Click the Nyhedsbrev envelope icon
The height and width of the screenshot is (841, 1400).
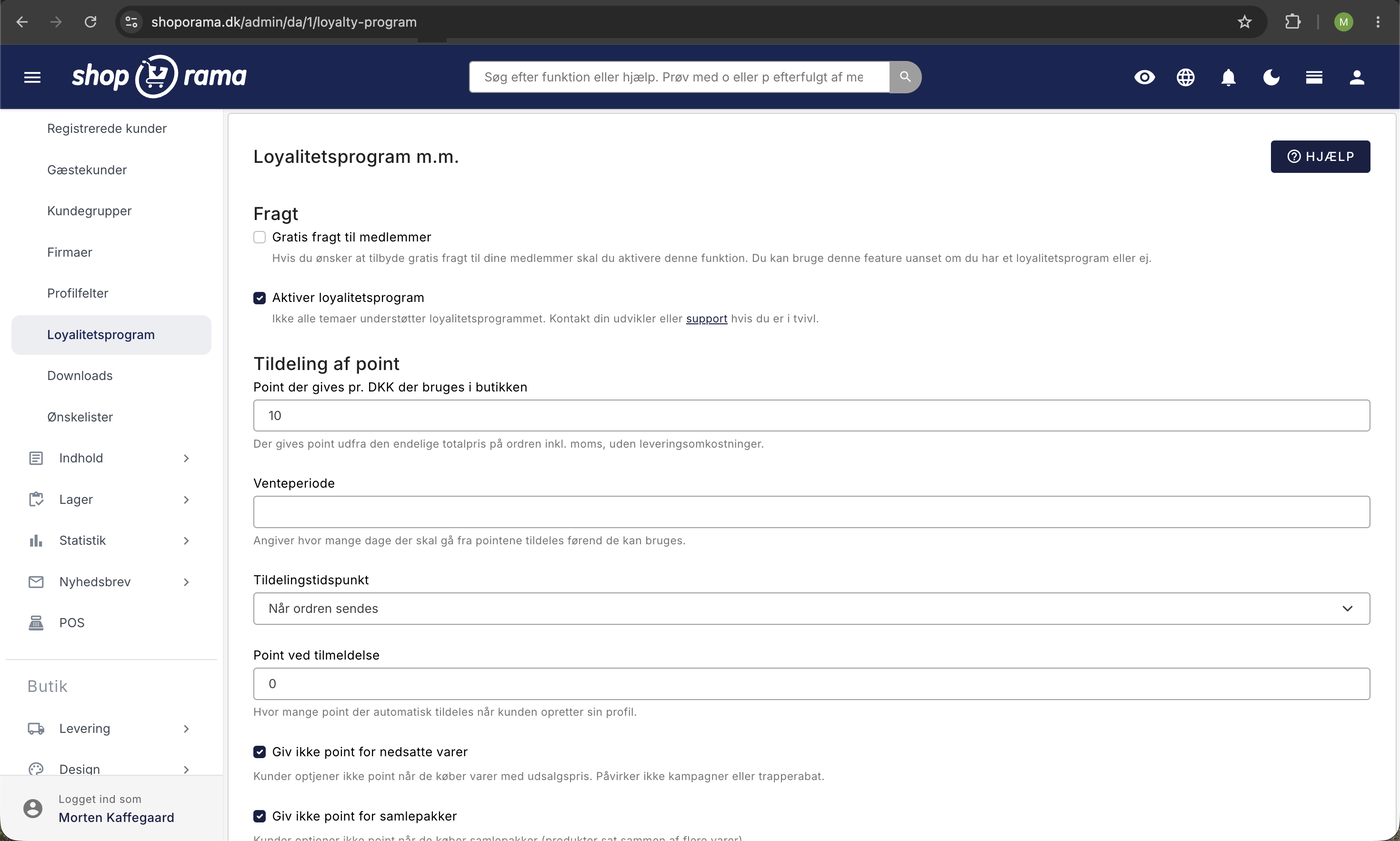36,581
